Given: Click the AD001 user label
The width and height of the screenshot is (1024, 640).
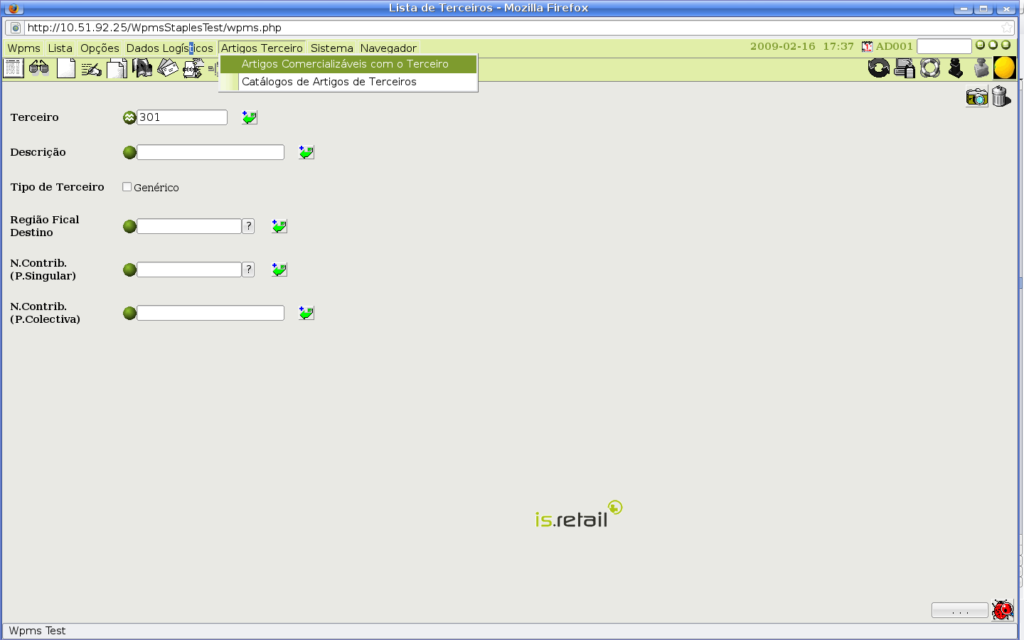Looking at the screenshot, I should click(894, 46).
